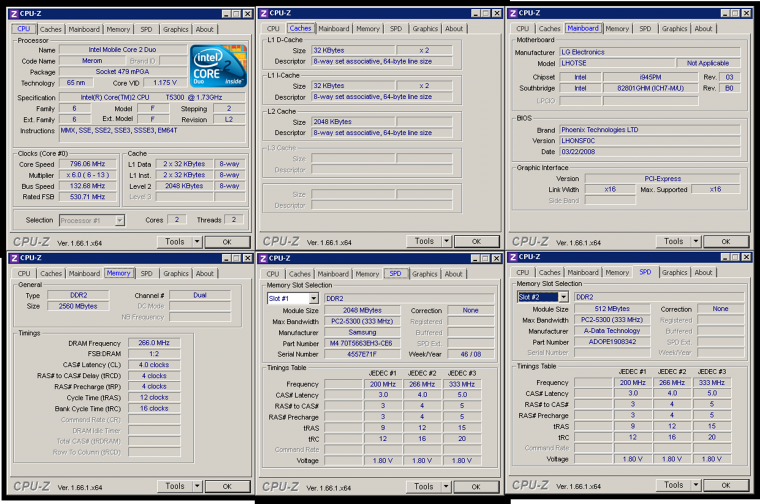This screenshot has height=504, width=760.
Task: Open the Slot #1 memory slot dropdown
Action: [314, 299]
